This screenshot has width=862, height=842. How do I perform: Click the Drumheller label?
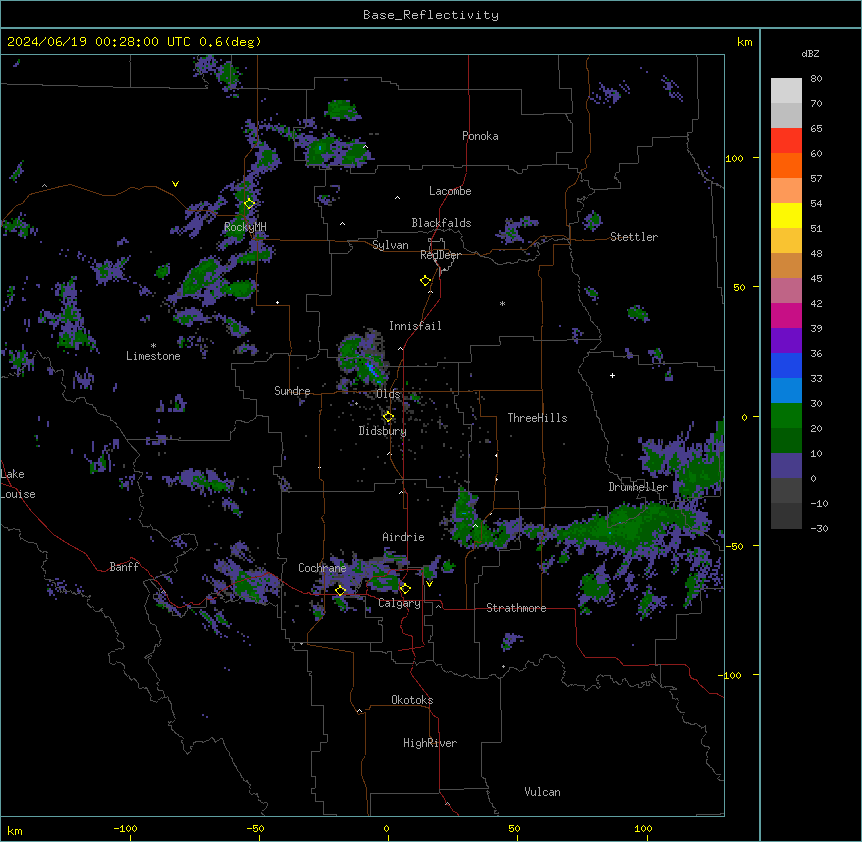pos(638,487)
